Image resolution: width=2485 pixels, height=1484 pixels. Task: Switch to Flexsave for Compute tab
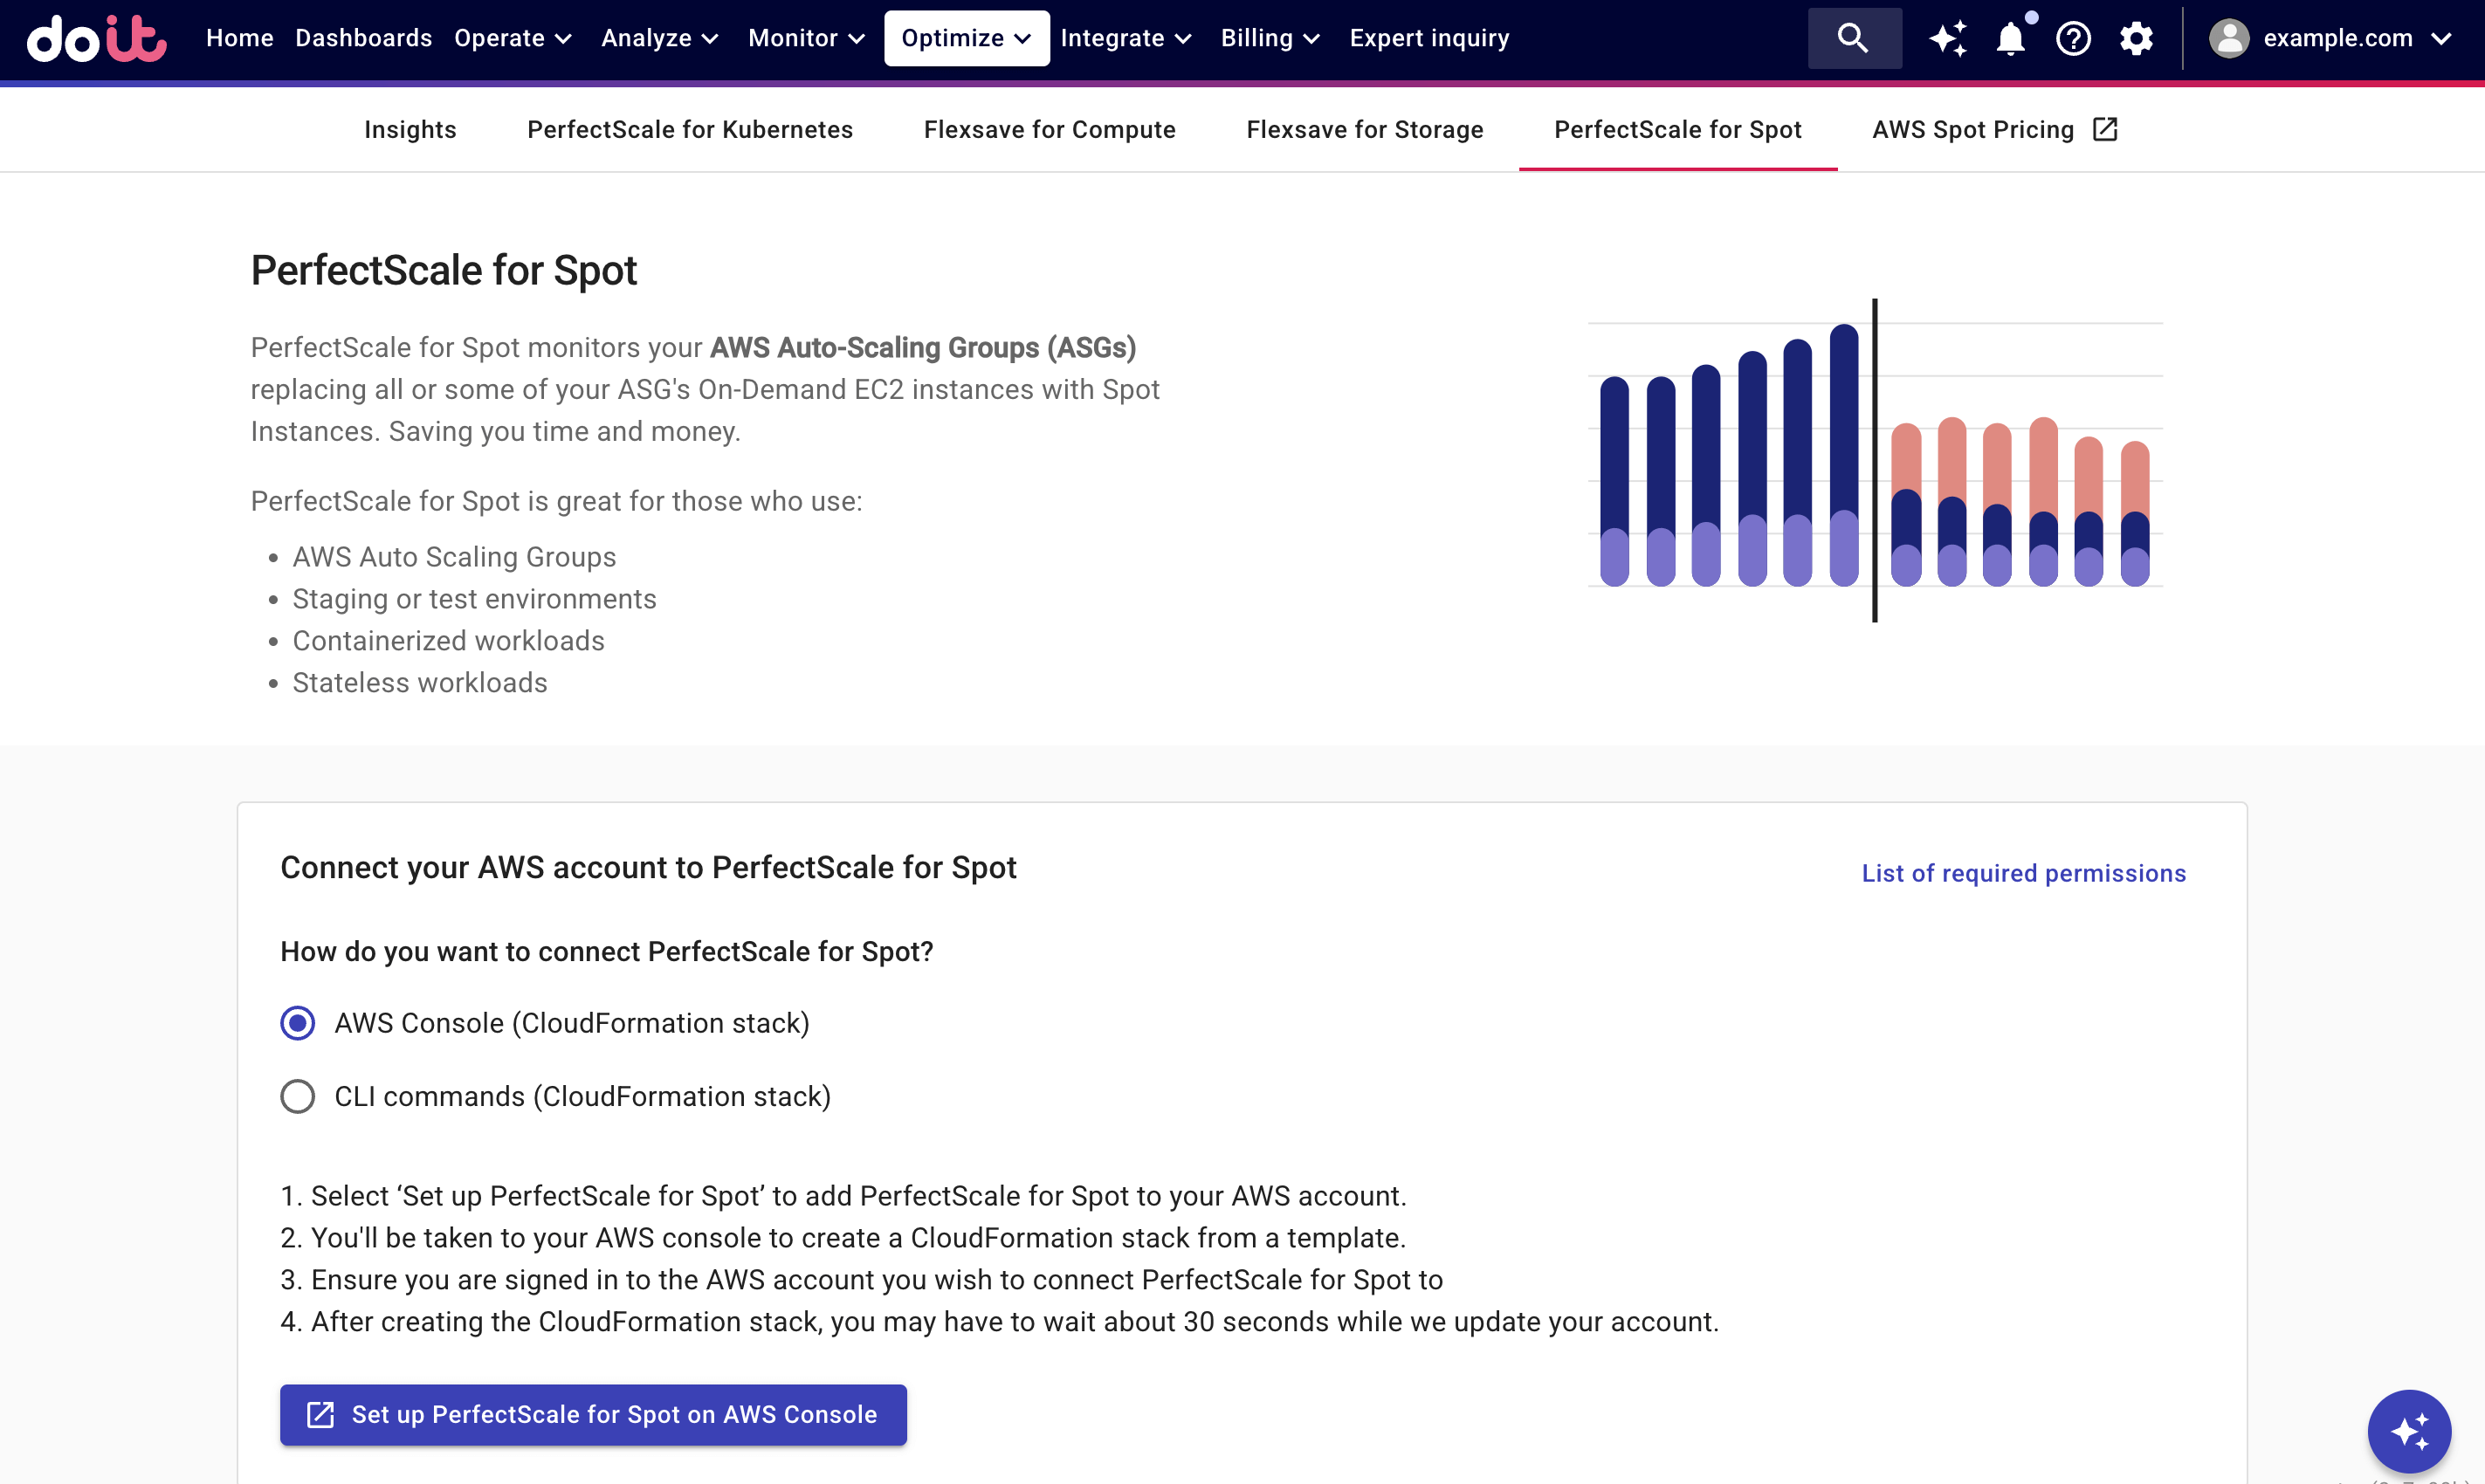[1049, 130]
